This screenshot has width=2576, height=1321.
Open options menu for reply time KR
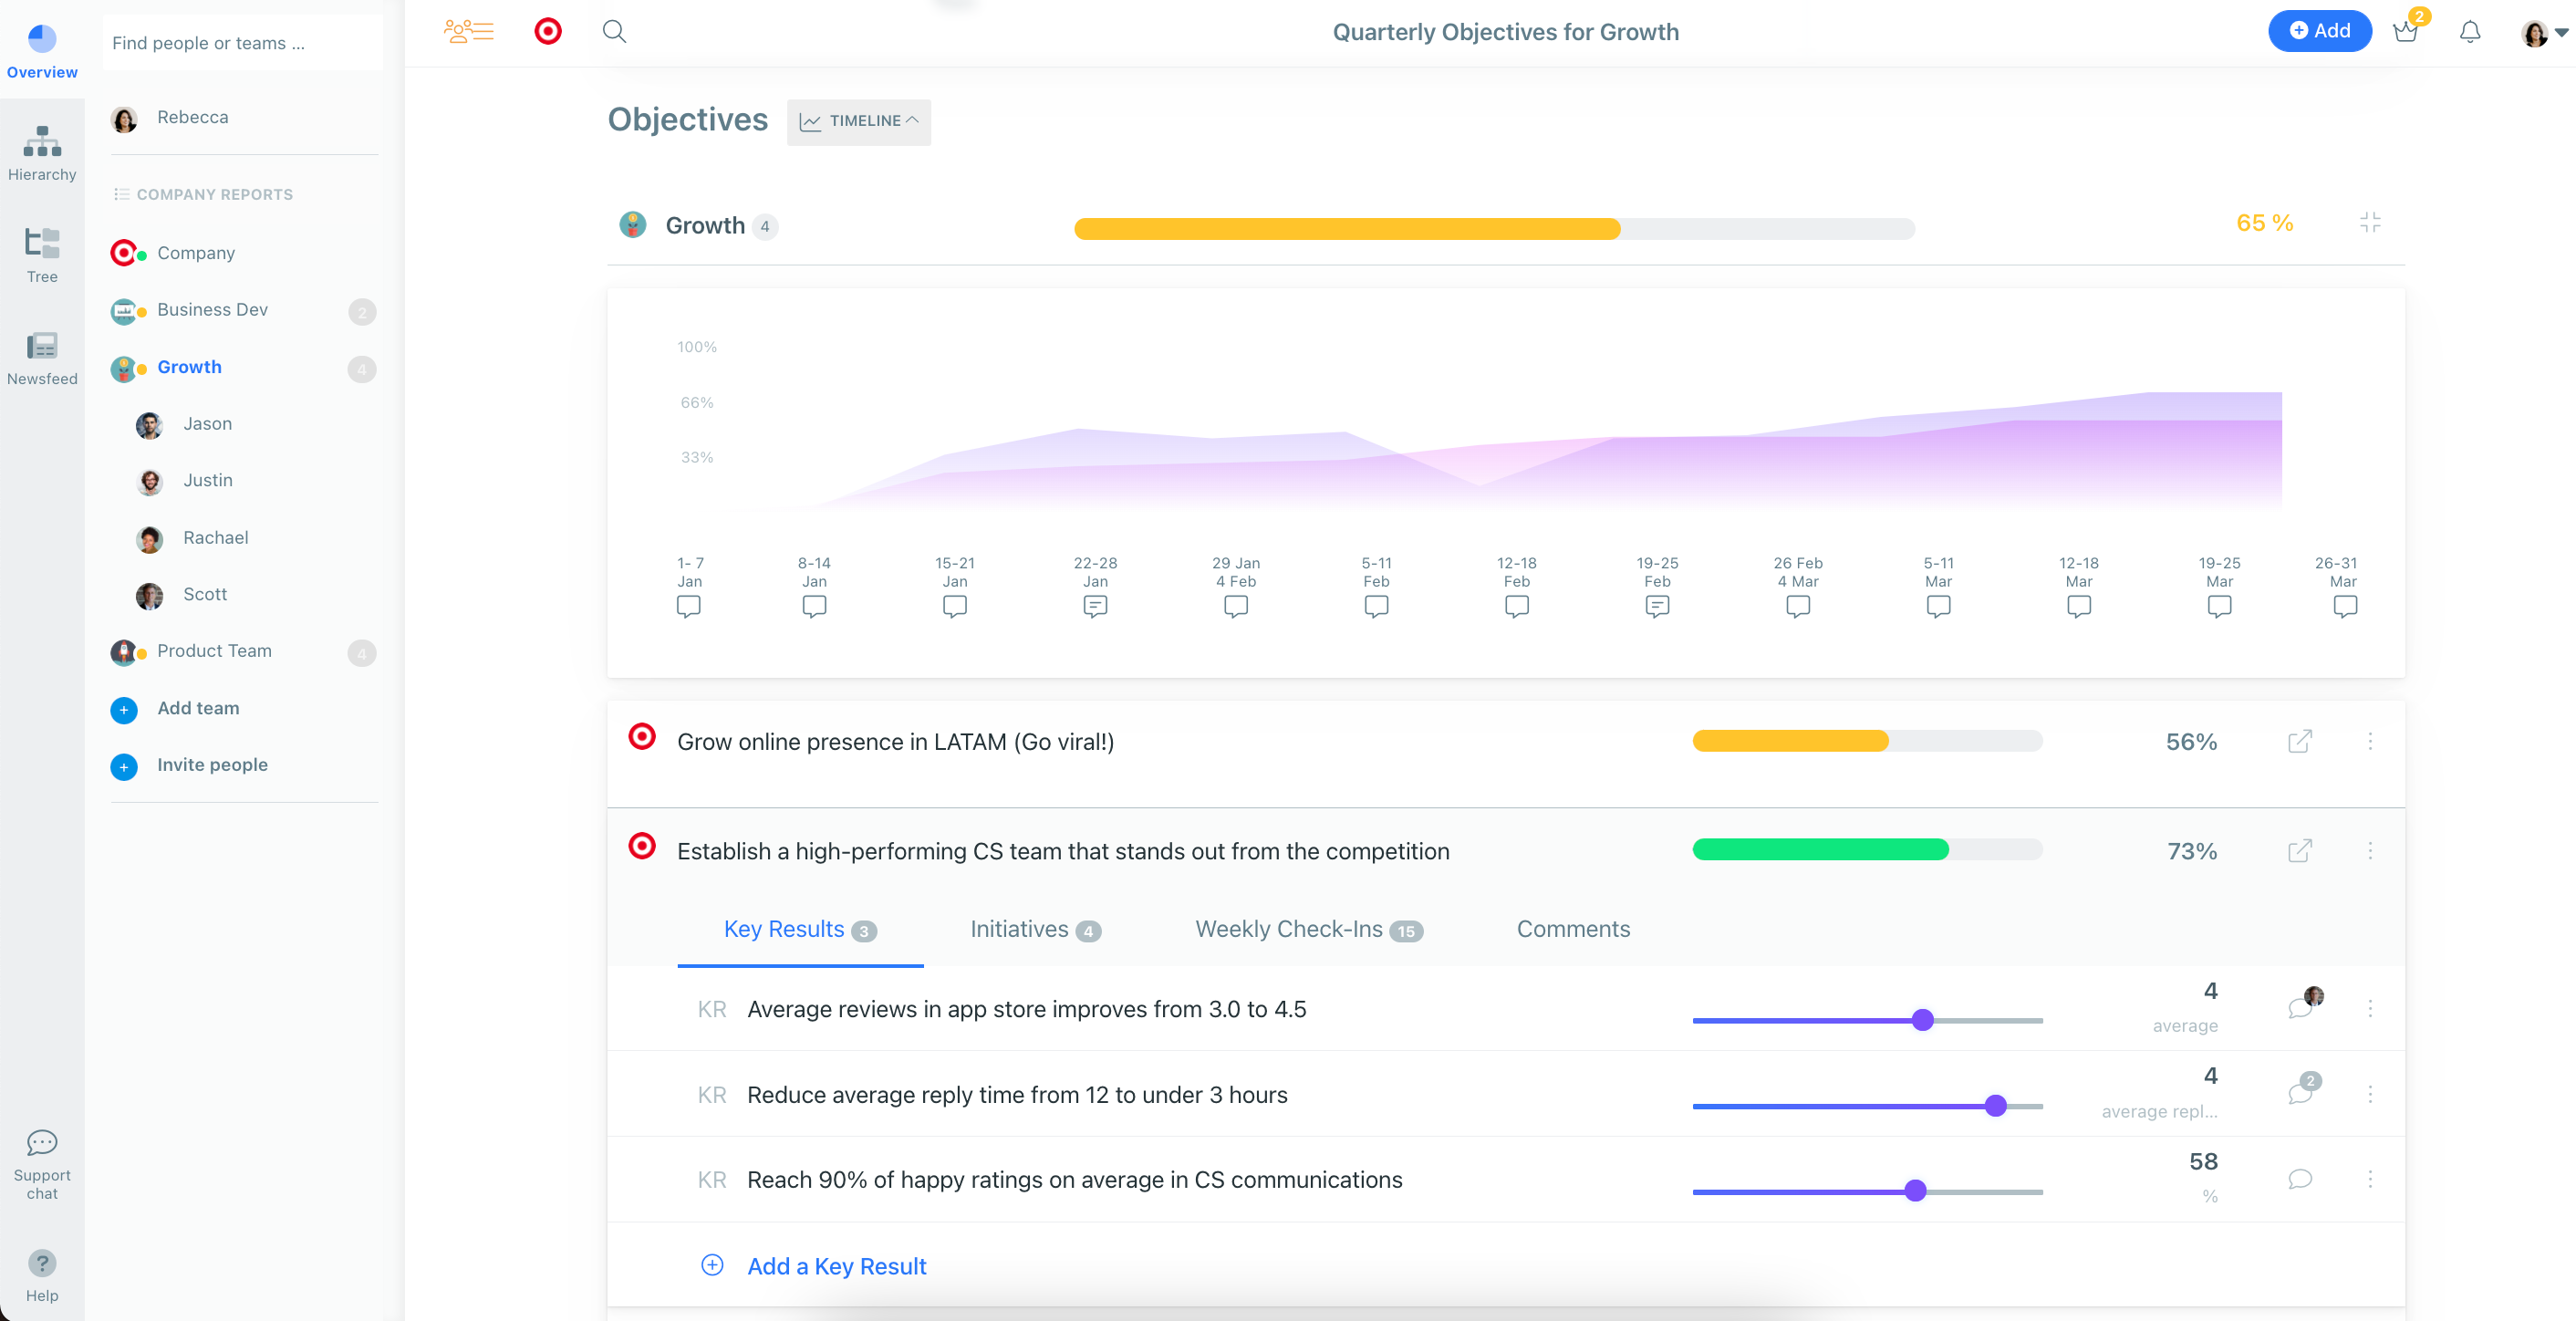click(2369, 1094)
